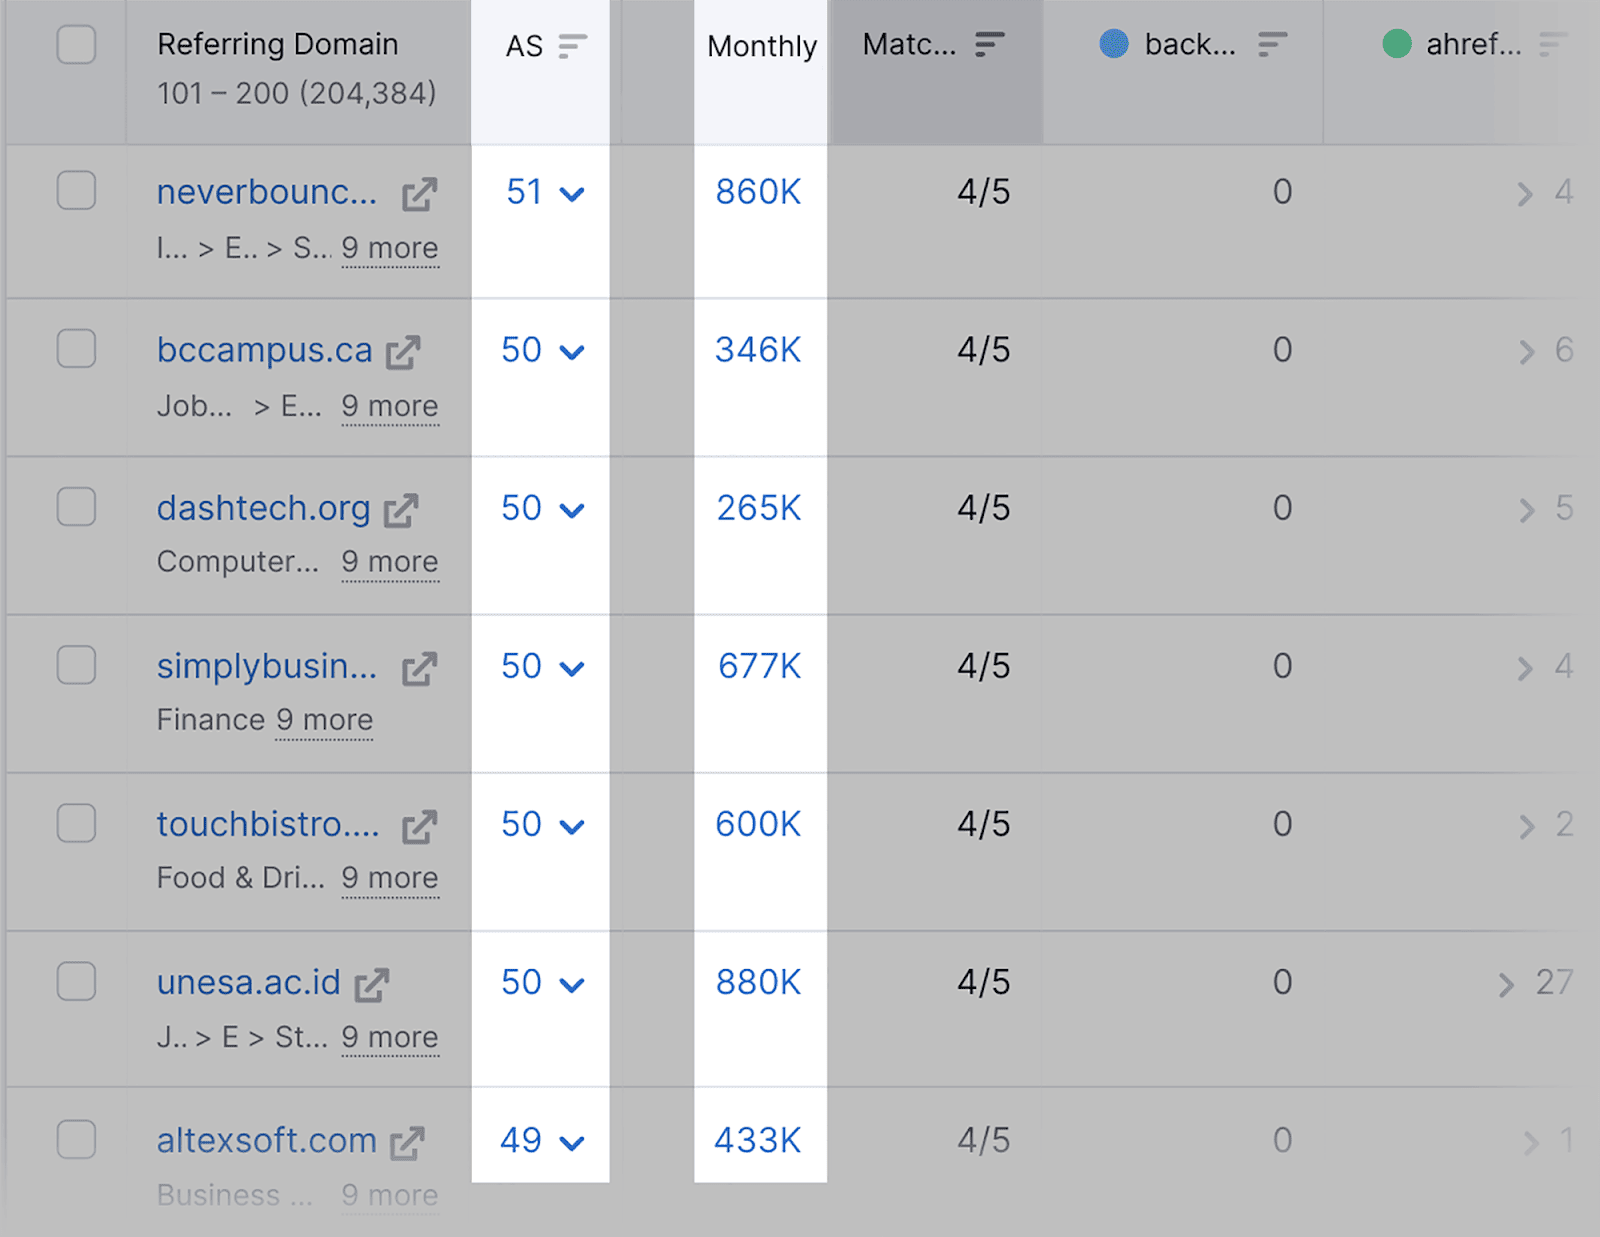Open touchbistro external link icon

point(420,825)
